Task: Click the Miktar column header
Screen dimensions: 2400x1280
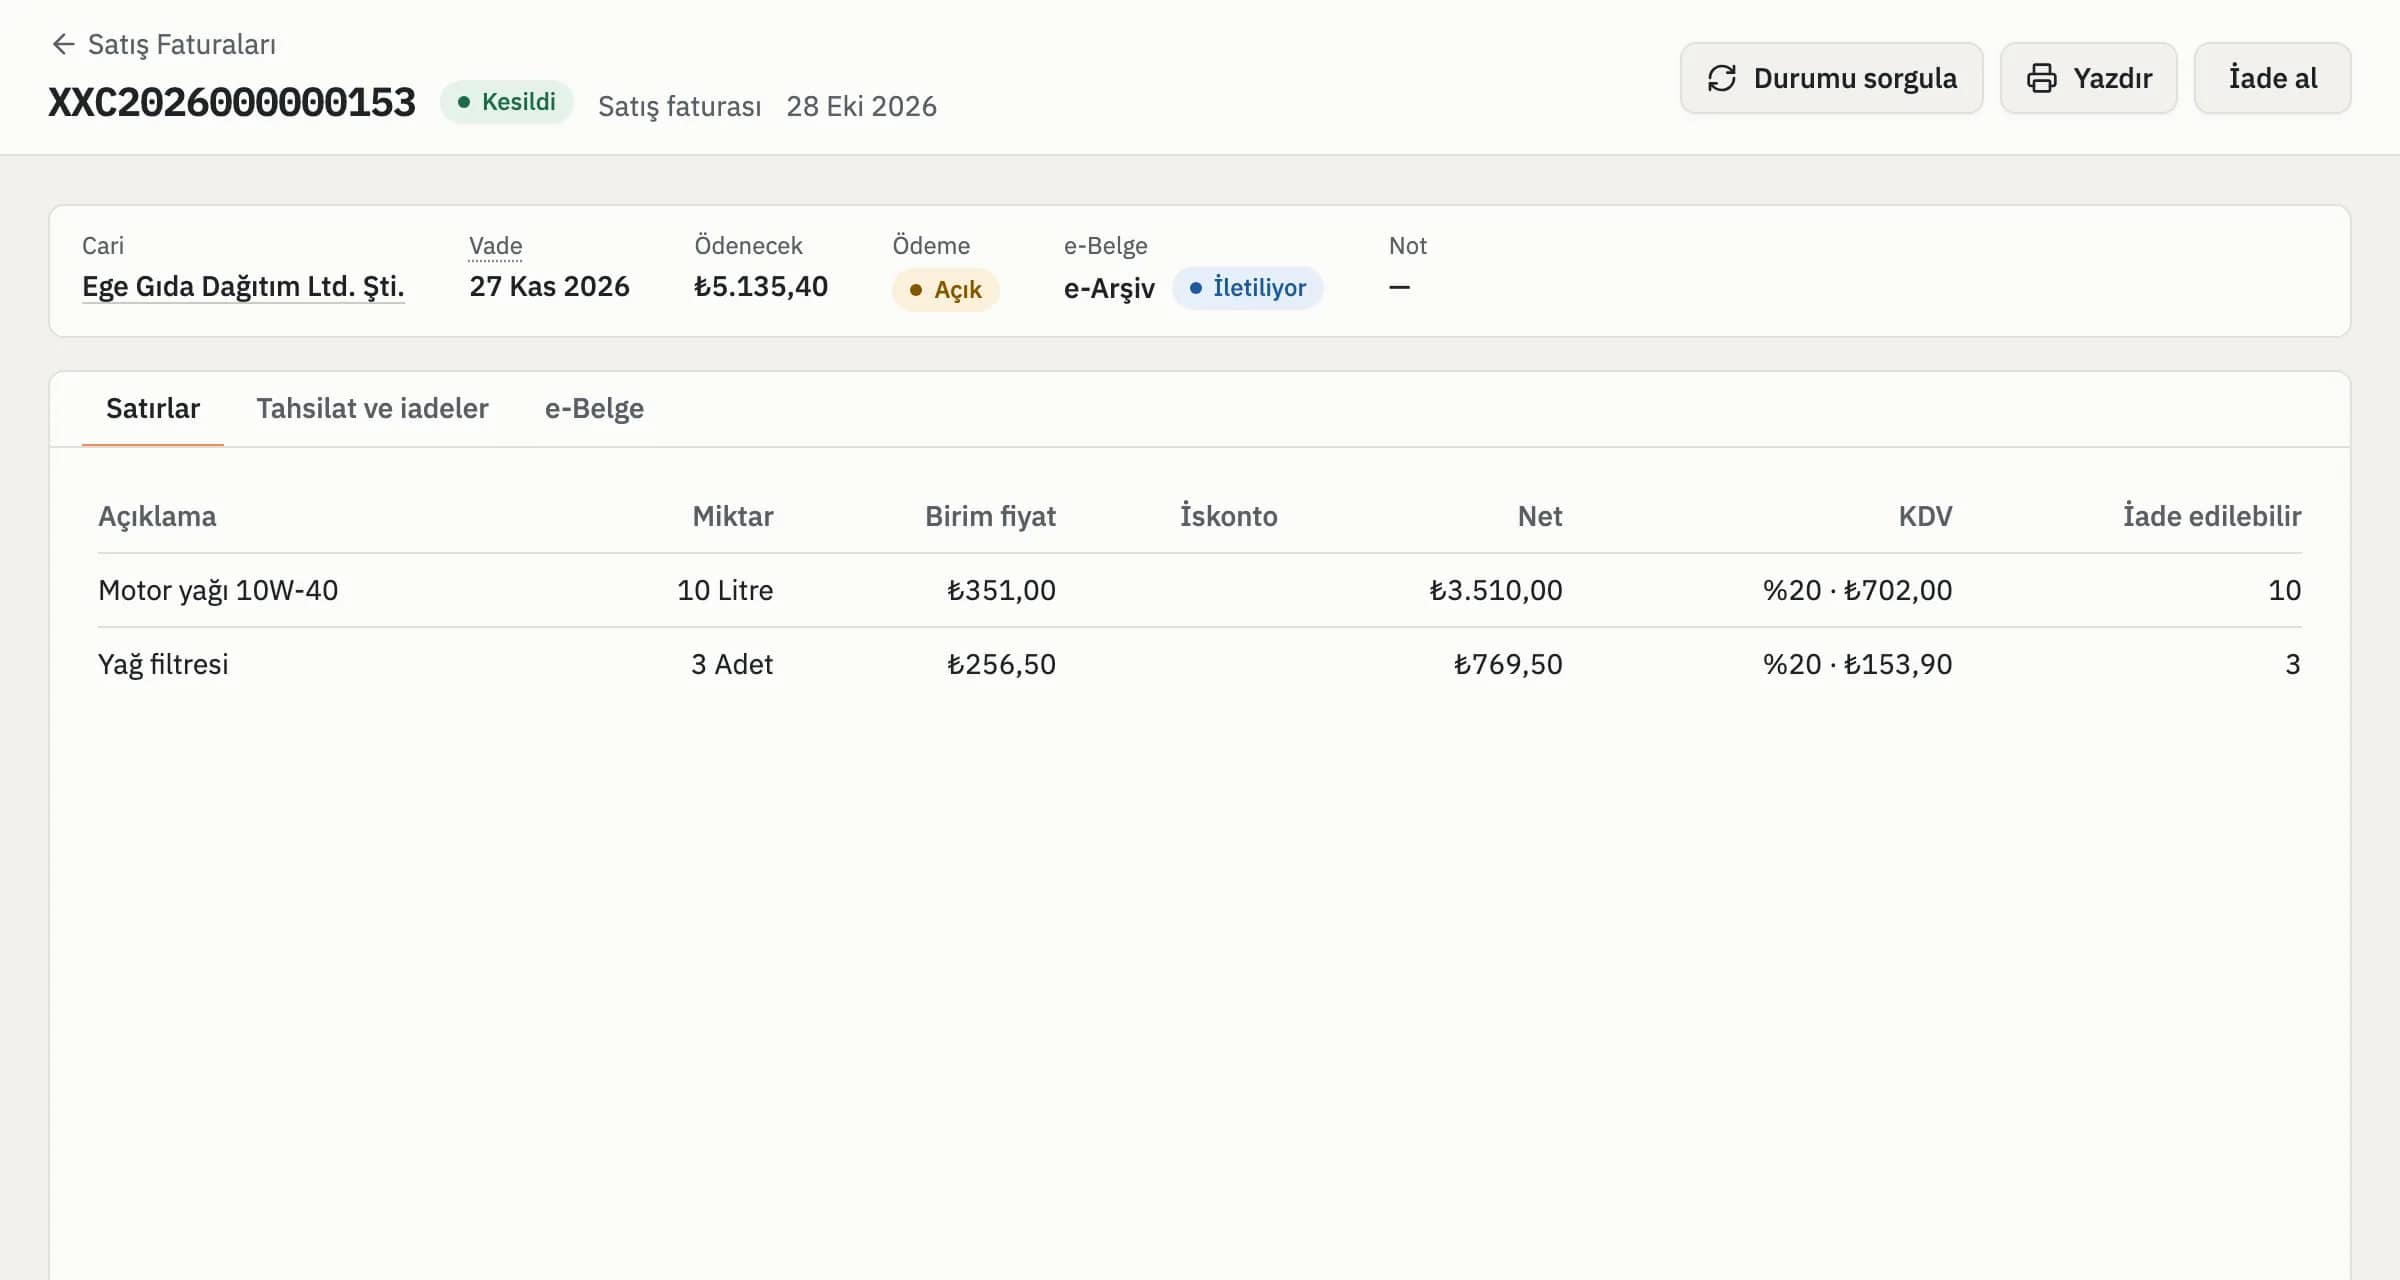Action: click(x=733, y=516)
